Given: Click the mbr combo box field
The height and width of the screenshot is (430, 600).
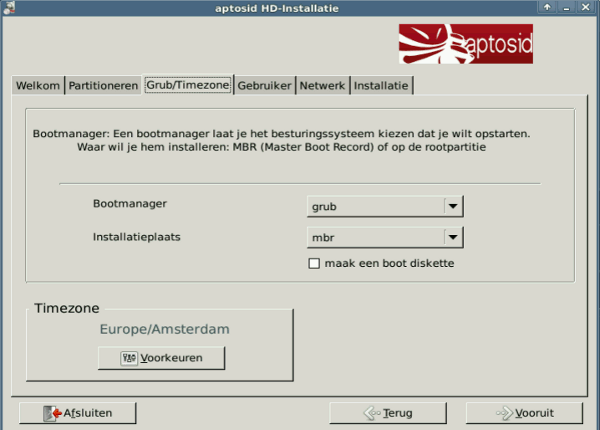Looking at the screenshot, I should pos(373,237).
